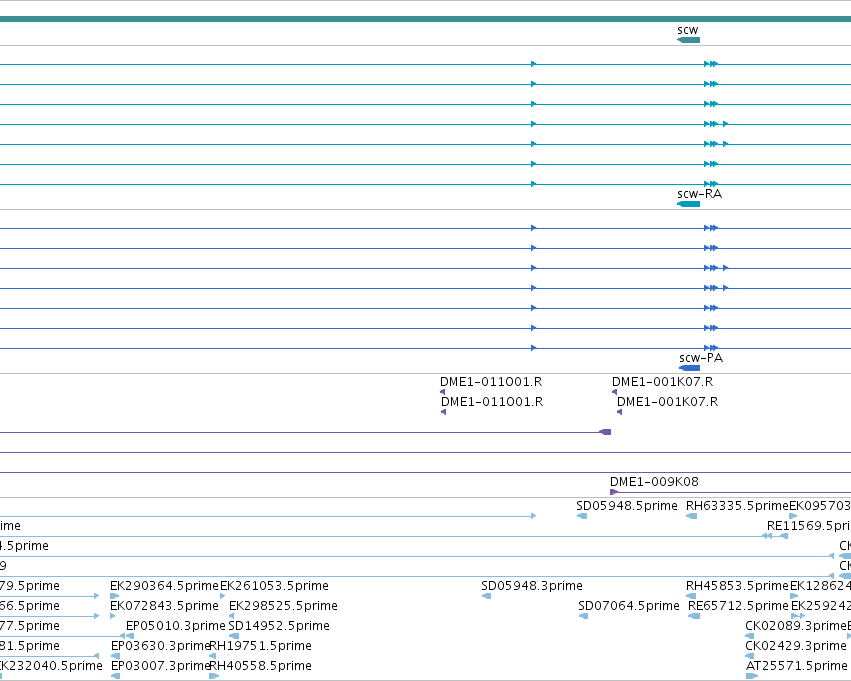The height and width of the screenshot is (681, 851).
Task: Open the RH63335.5prime EST feature
Action: coord(737,506)
